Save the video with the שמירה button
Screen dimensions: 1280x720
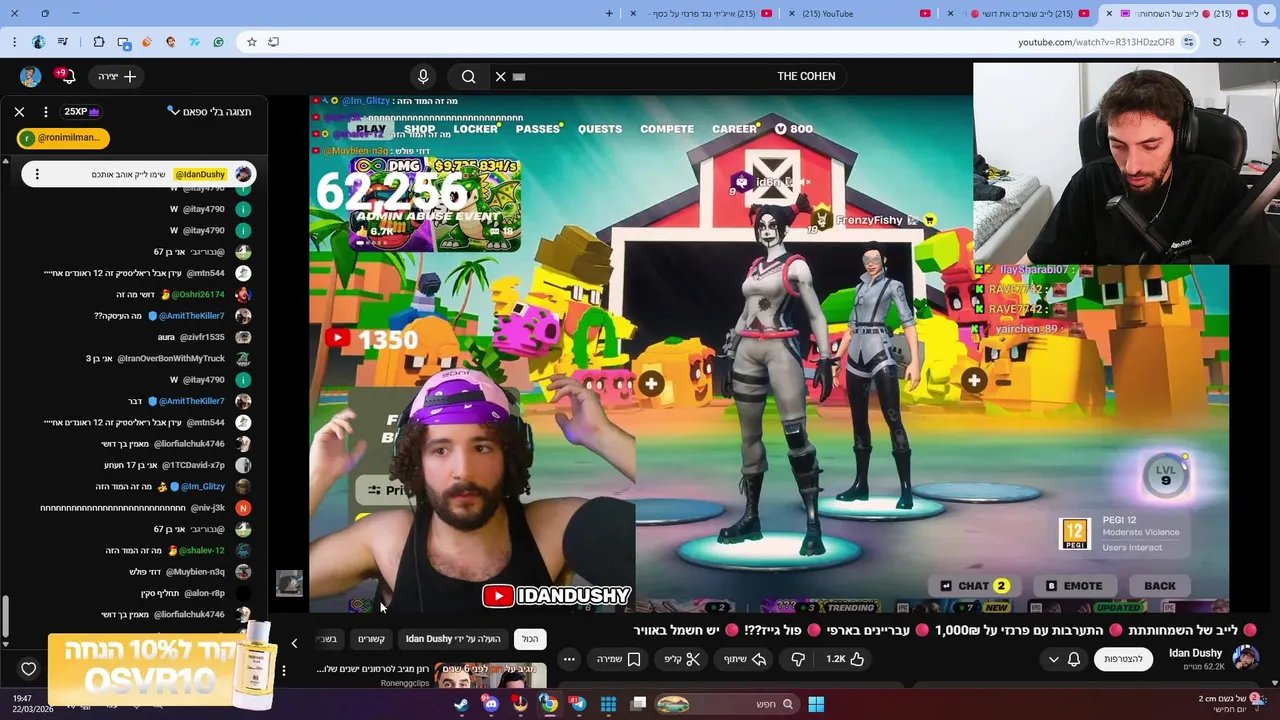(x=618, y=659)
